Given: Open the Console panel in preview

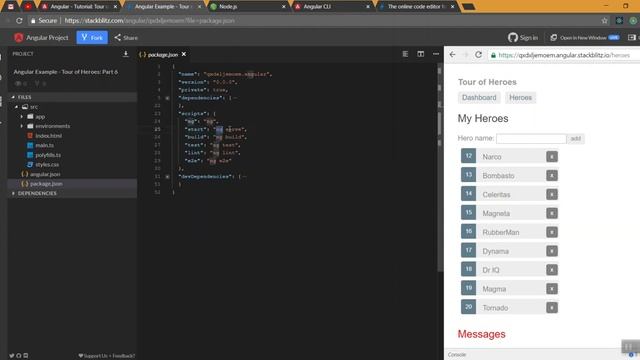Looking at the screenshot, I should pyautogui.click(x=457, y=355).
